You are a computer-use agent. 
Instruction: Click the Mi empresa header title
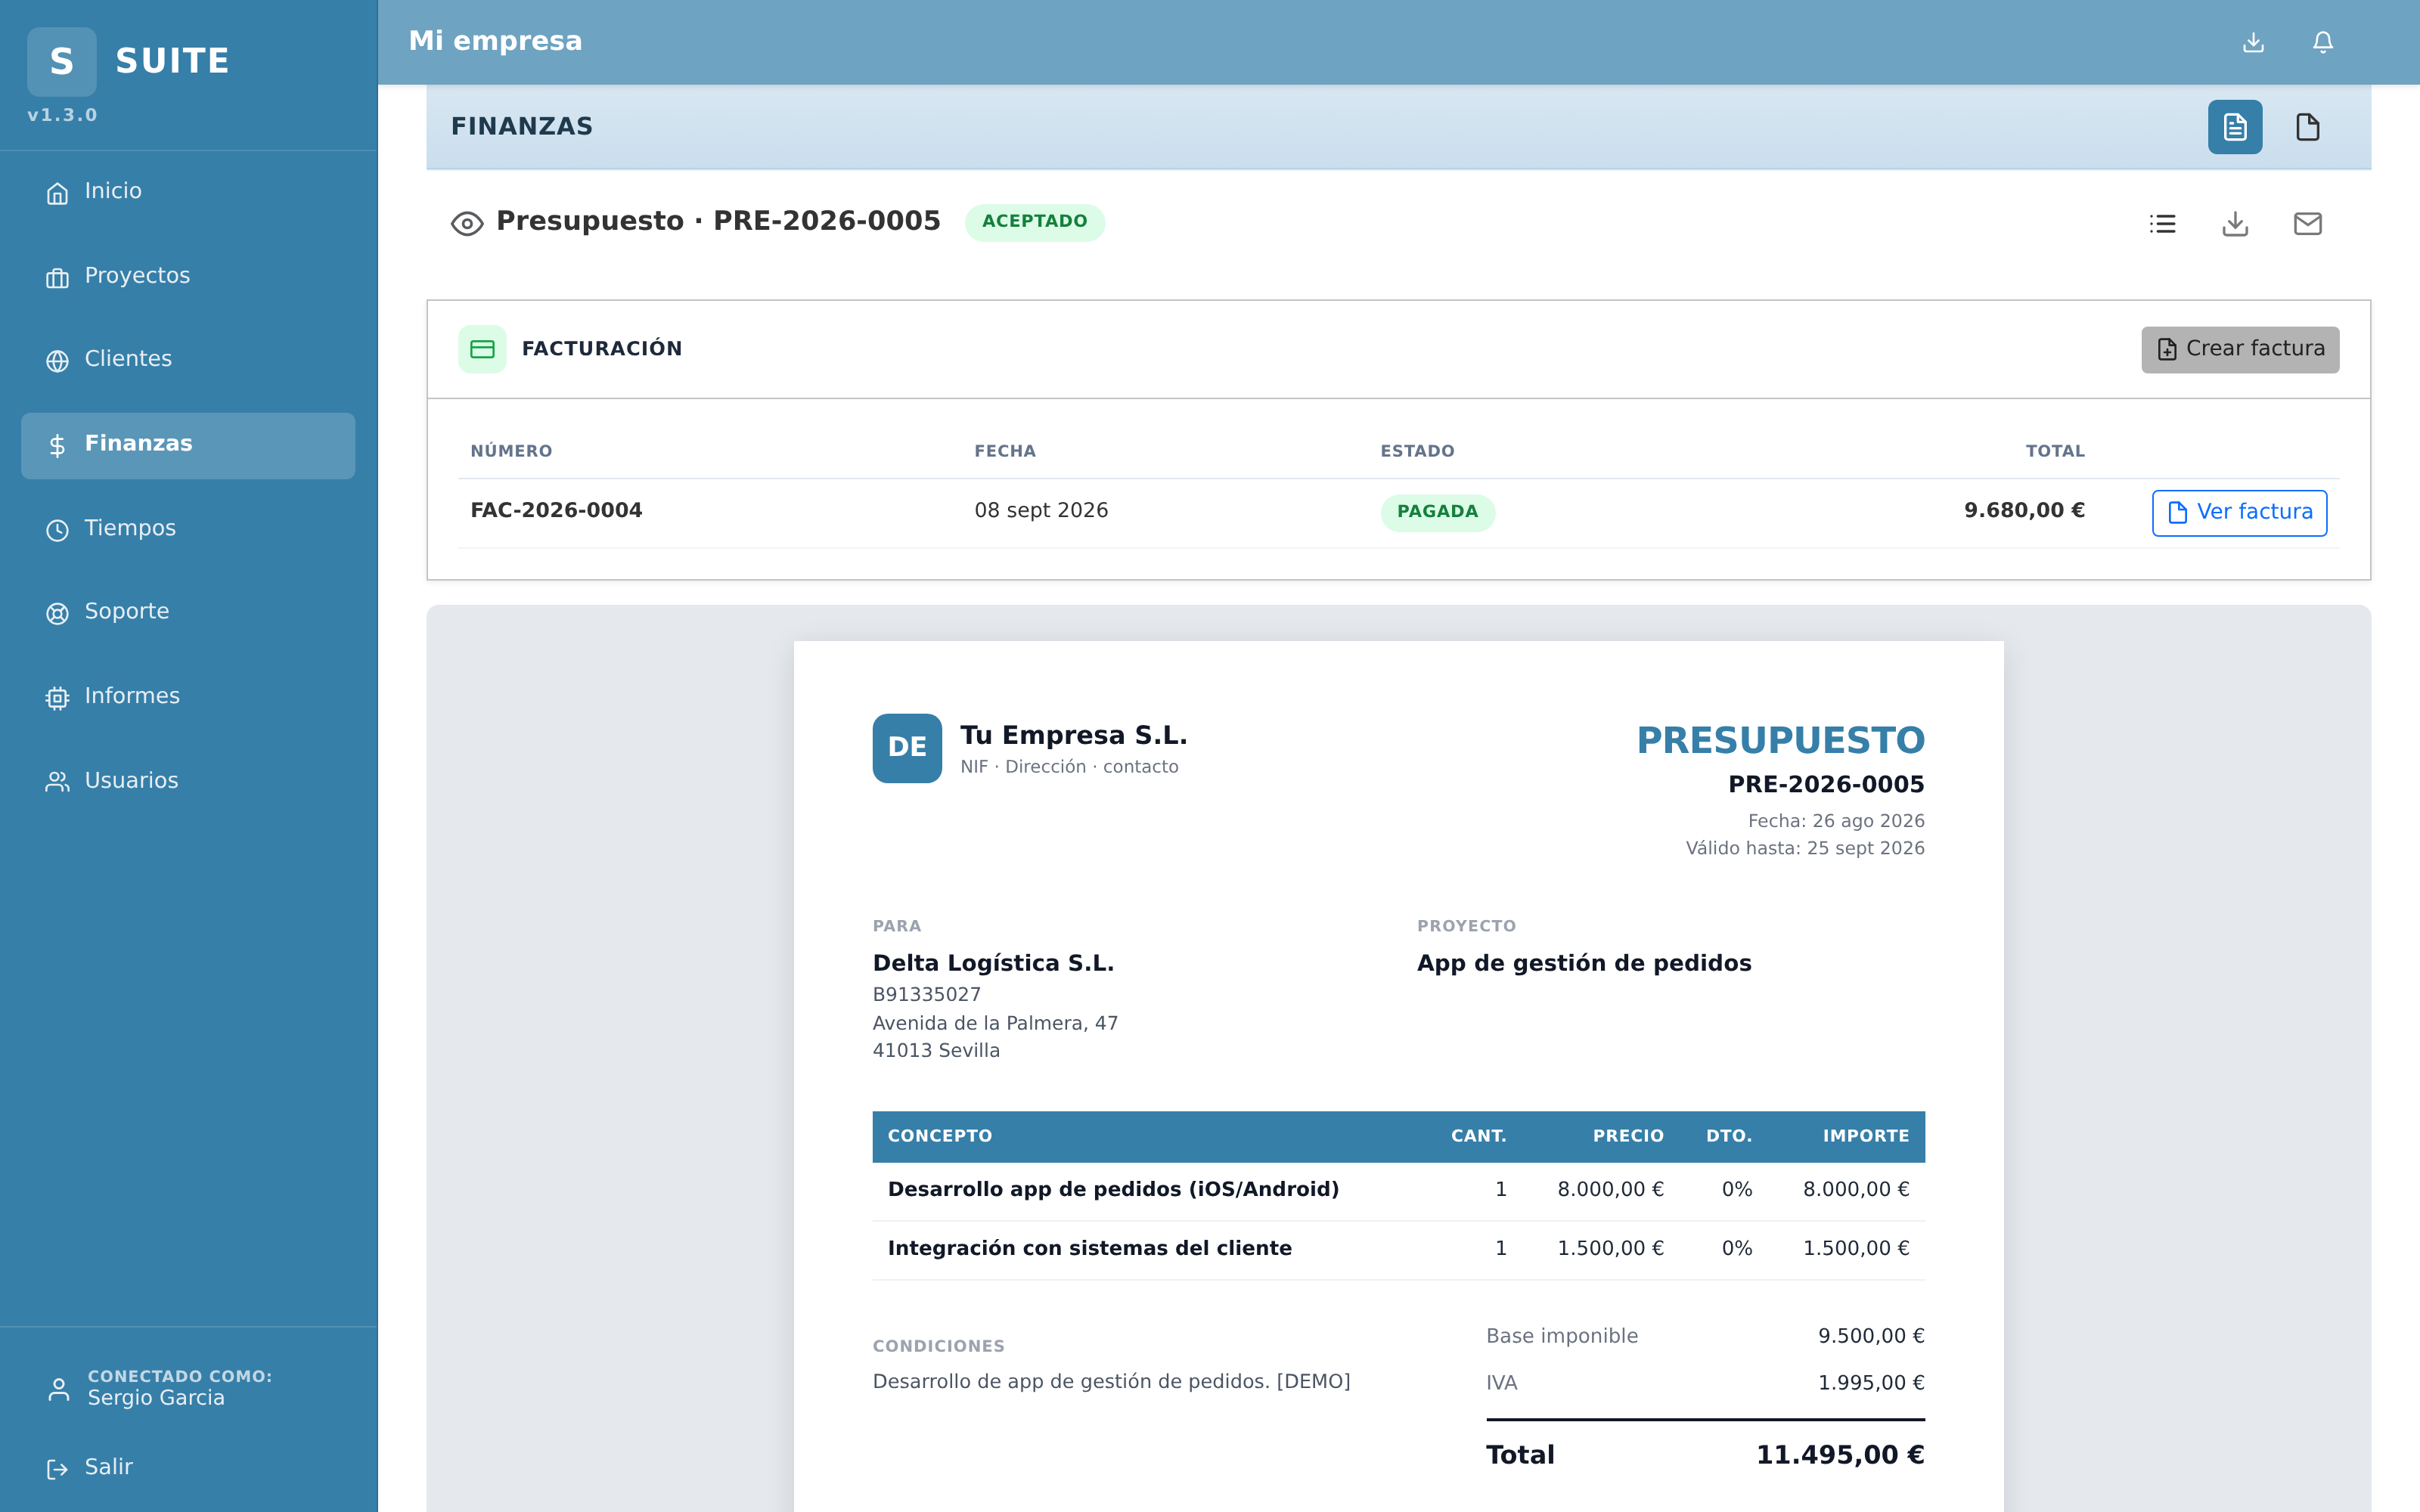pos(495,41)
